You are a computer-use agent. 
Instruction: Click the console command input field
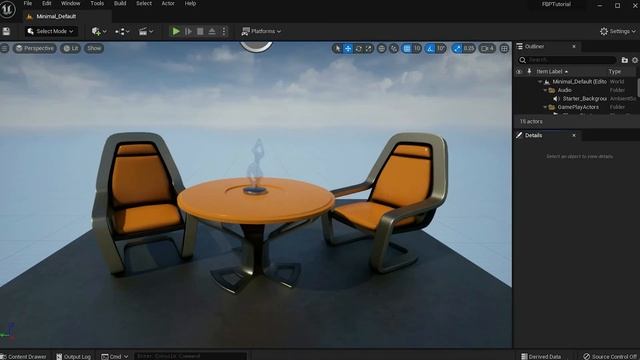tap(191, 356)
